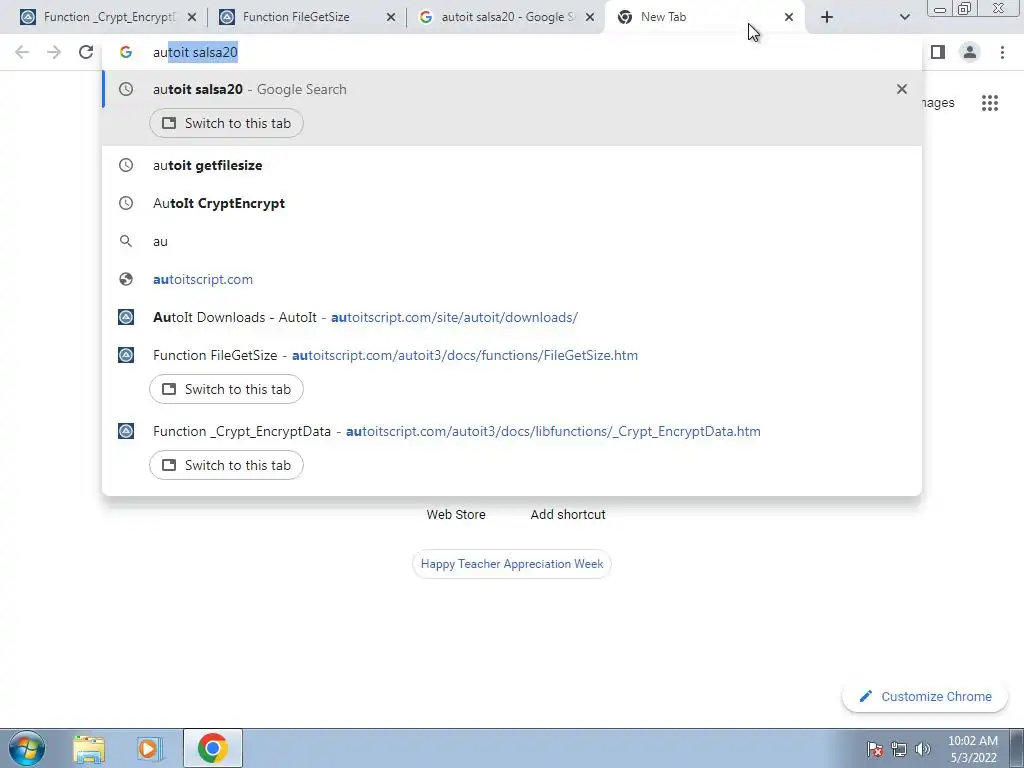Go forward using the forward arrow
1024x768 pixels.
click(x=54, y=52)
